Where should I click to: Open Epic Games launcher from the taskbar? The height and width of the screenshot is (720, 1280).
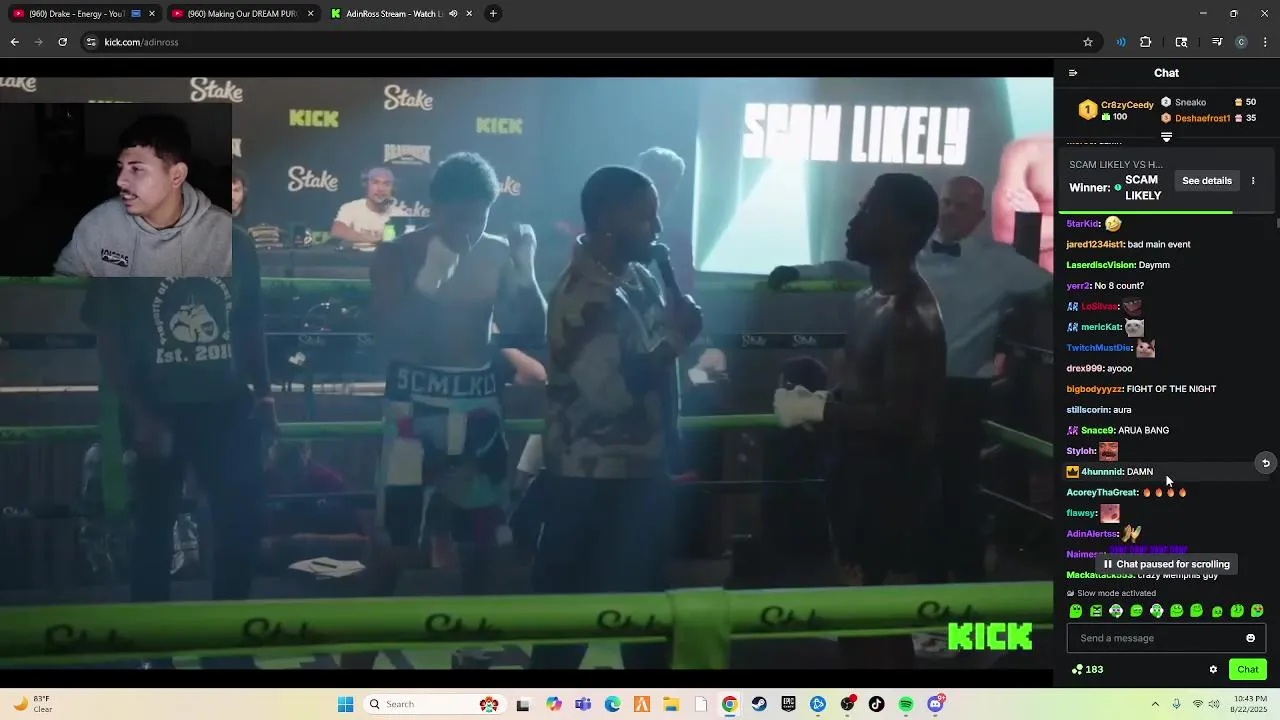789,704
